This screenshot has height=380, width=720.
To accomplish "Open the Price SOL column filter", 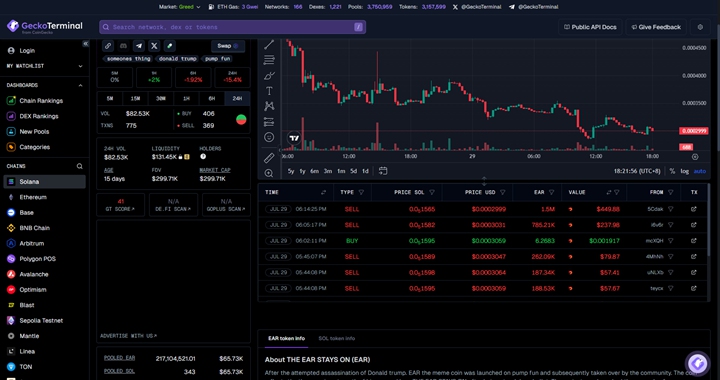I will (x=432, y=192).
